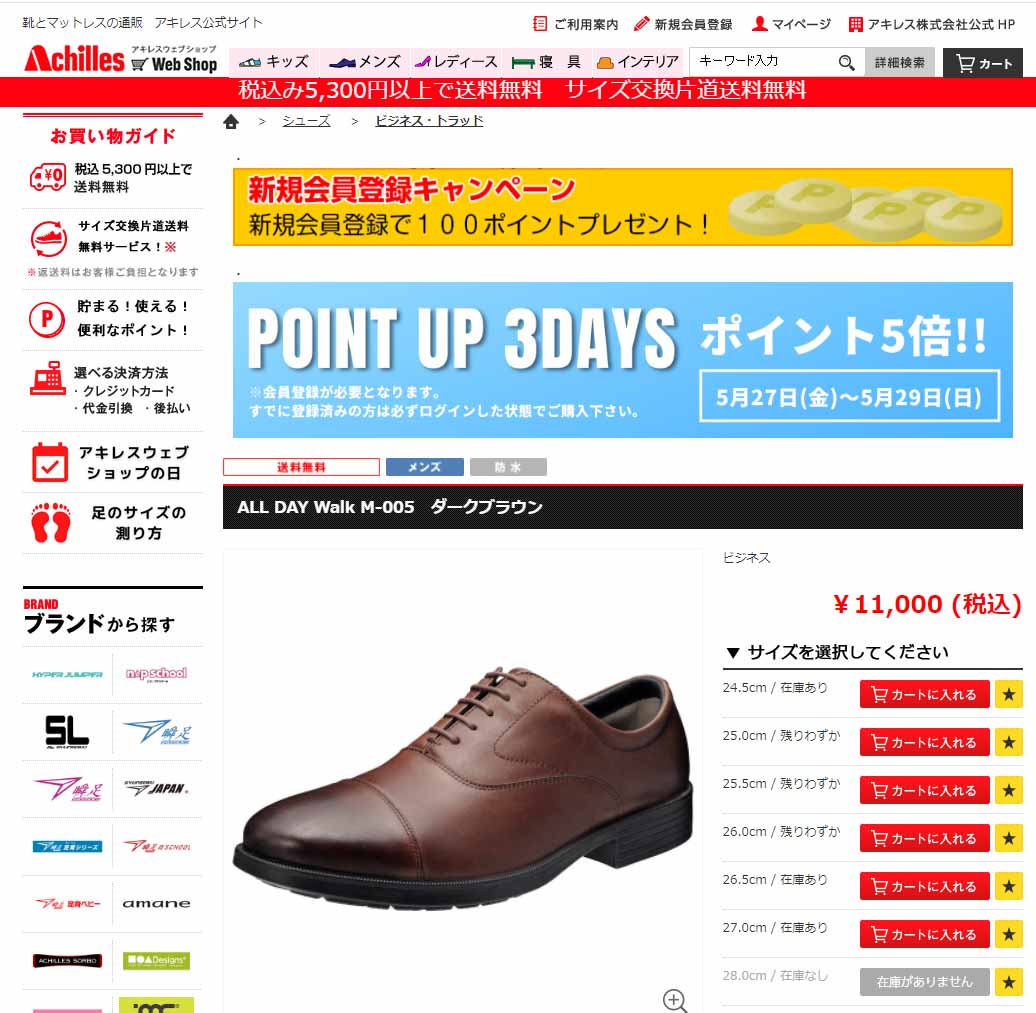This screenshot has width=1036, height=1013.
Task: Select the キッズ navigation tab
Action: coord(274,63)
